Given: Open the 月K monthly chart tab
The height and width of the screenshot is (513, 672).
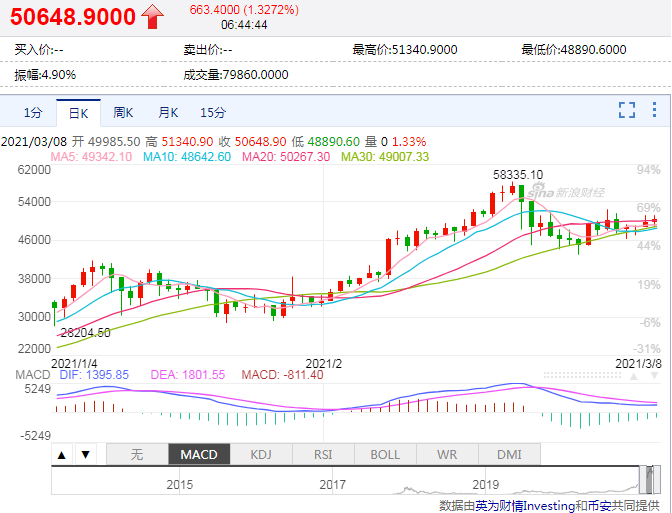Looking at the screenshot, I should 168,113.
